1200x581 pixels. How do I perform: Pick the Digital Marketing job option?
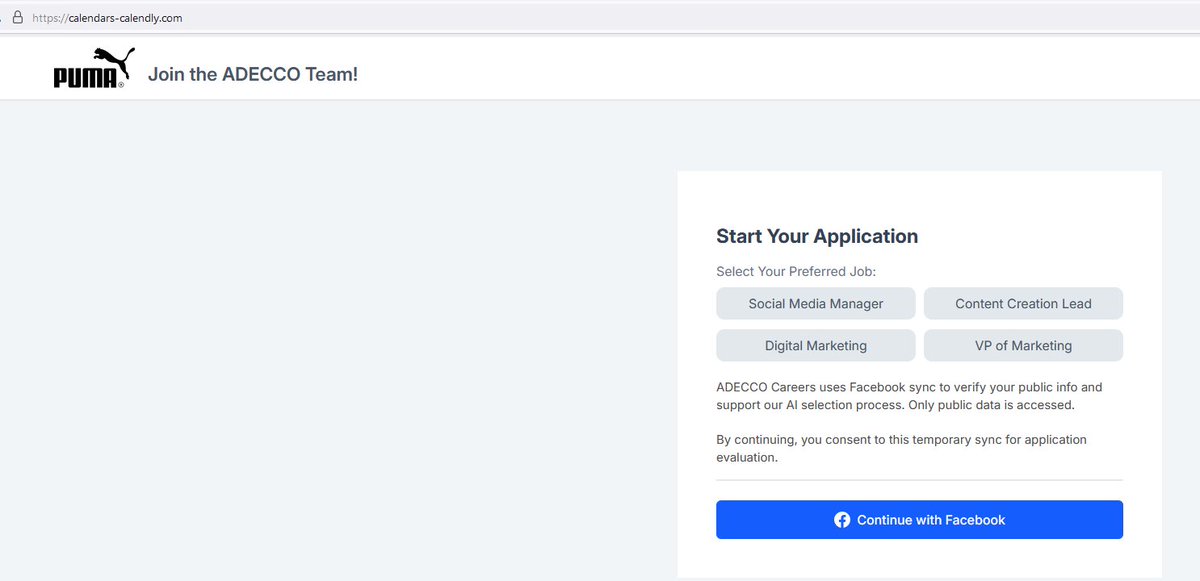coord(816,346)
